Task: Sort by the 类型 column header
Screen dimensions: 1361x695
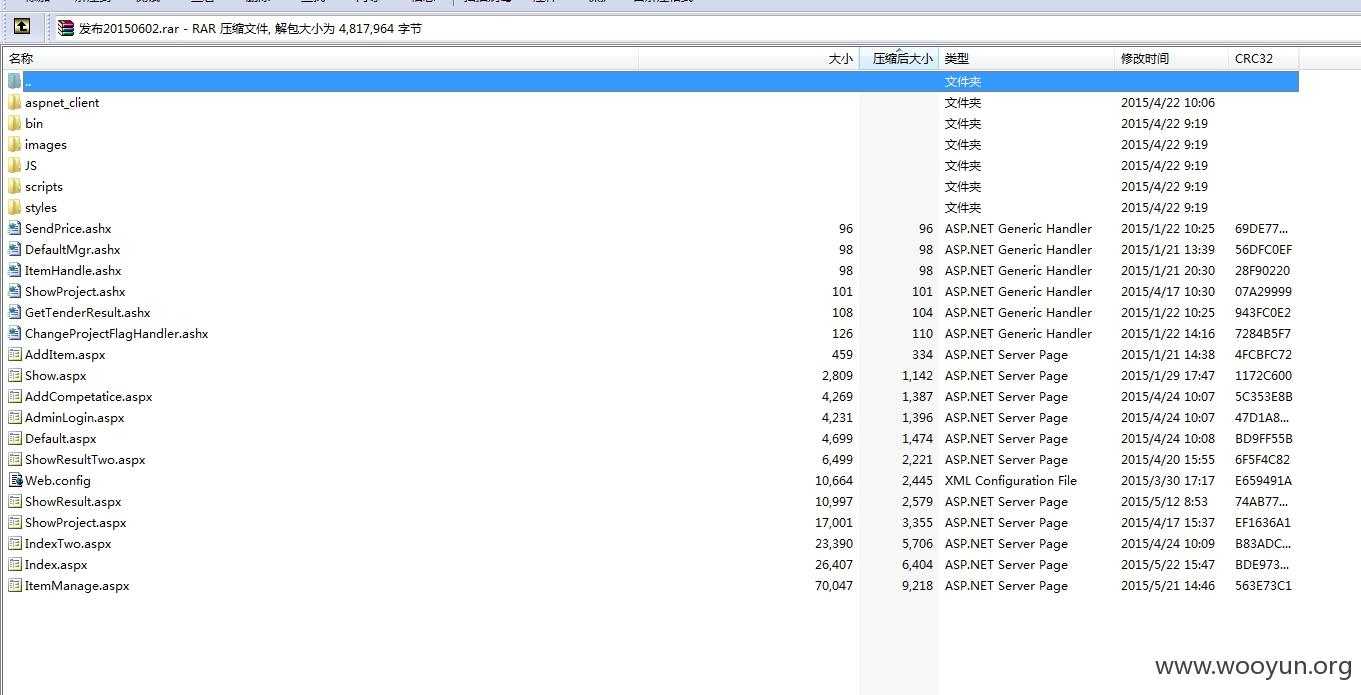Action: (x=1027, y=58)
